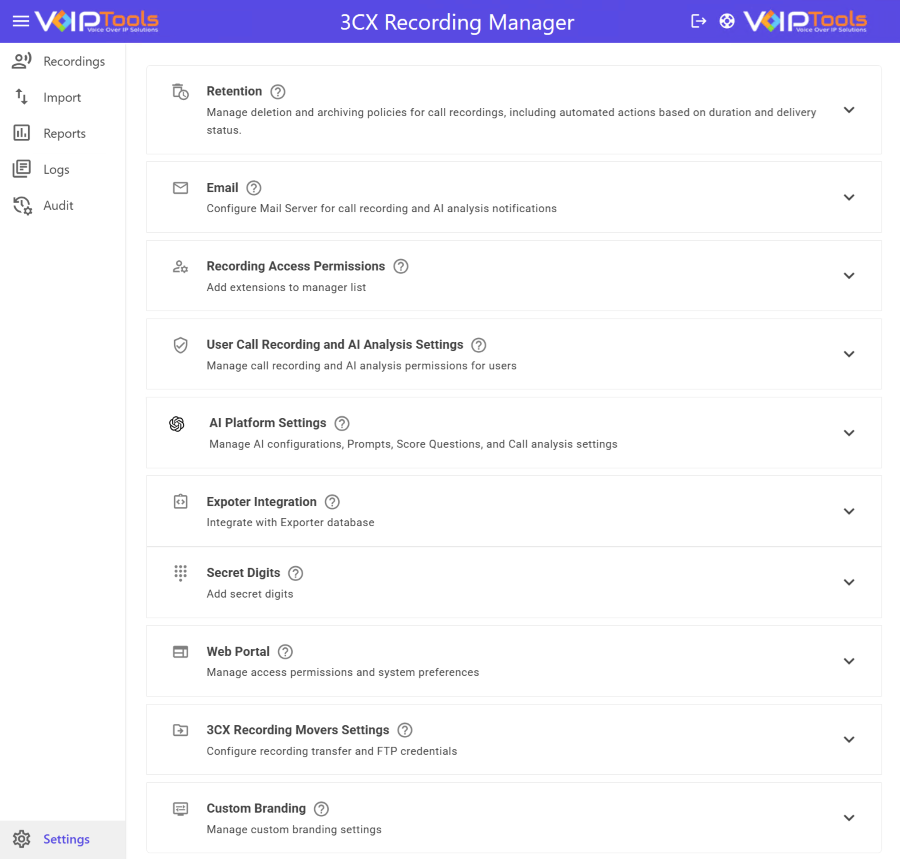
Task: Go to Reports in the sidebar
Action: [x=62, y=134]
